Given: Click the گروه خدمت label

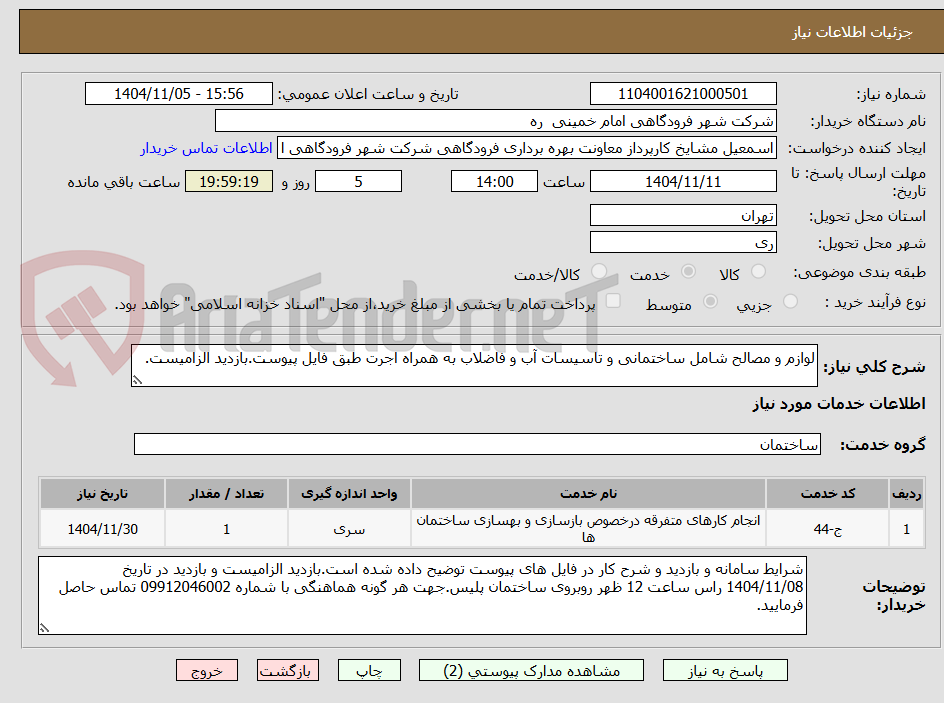Looking at the screenshot, I should click(883, 445).
